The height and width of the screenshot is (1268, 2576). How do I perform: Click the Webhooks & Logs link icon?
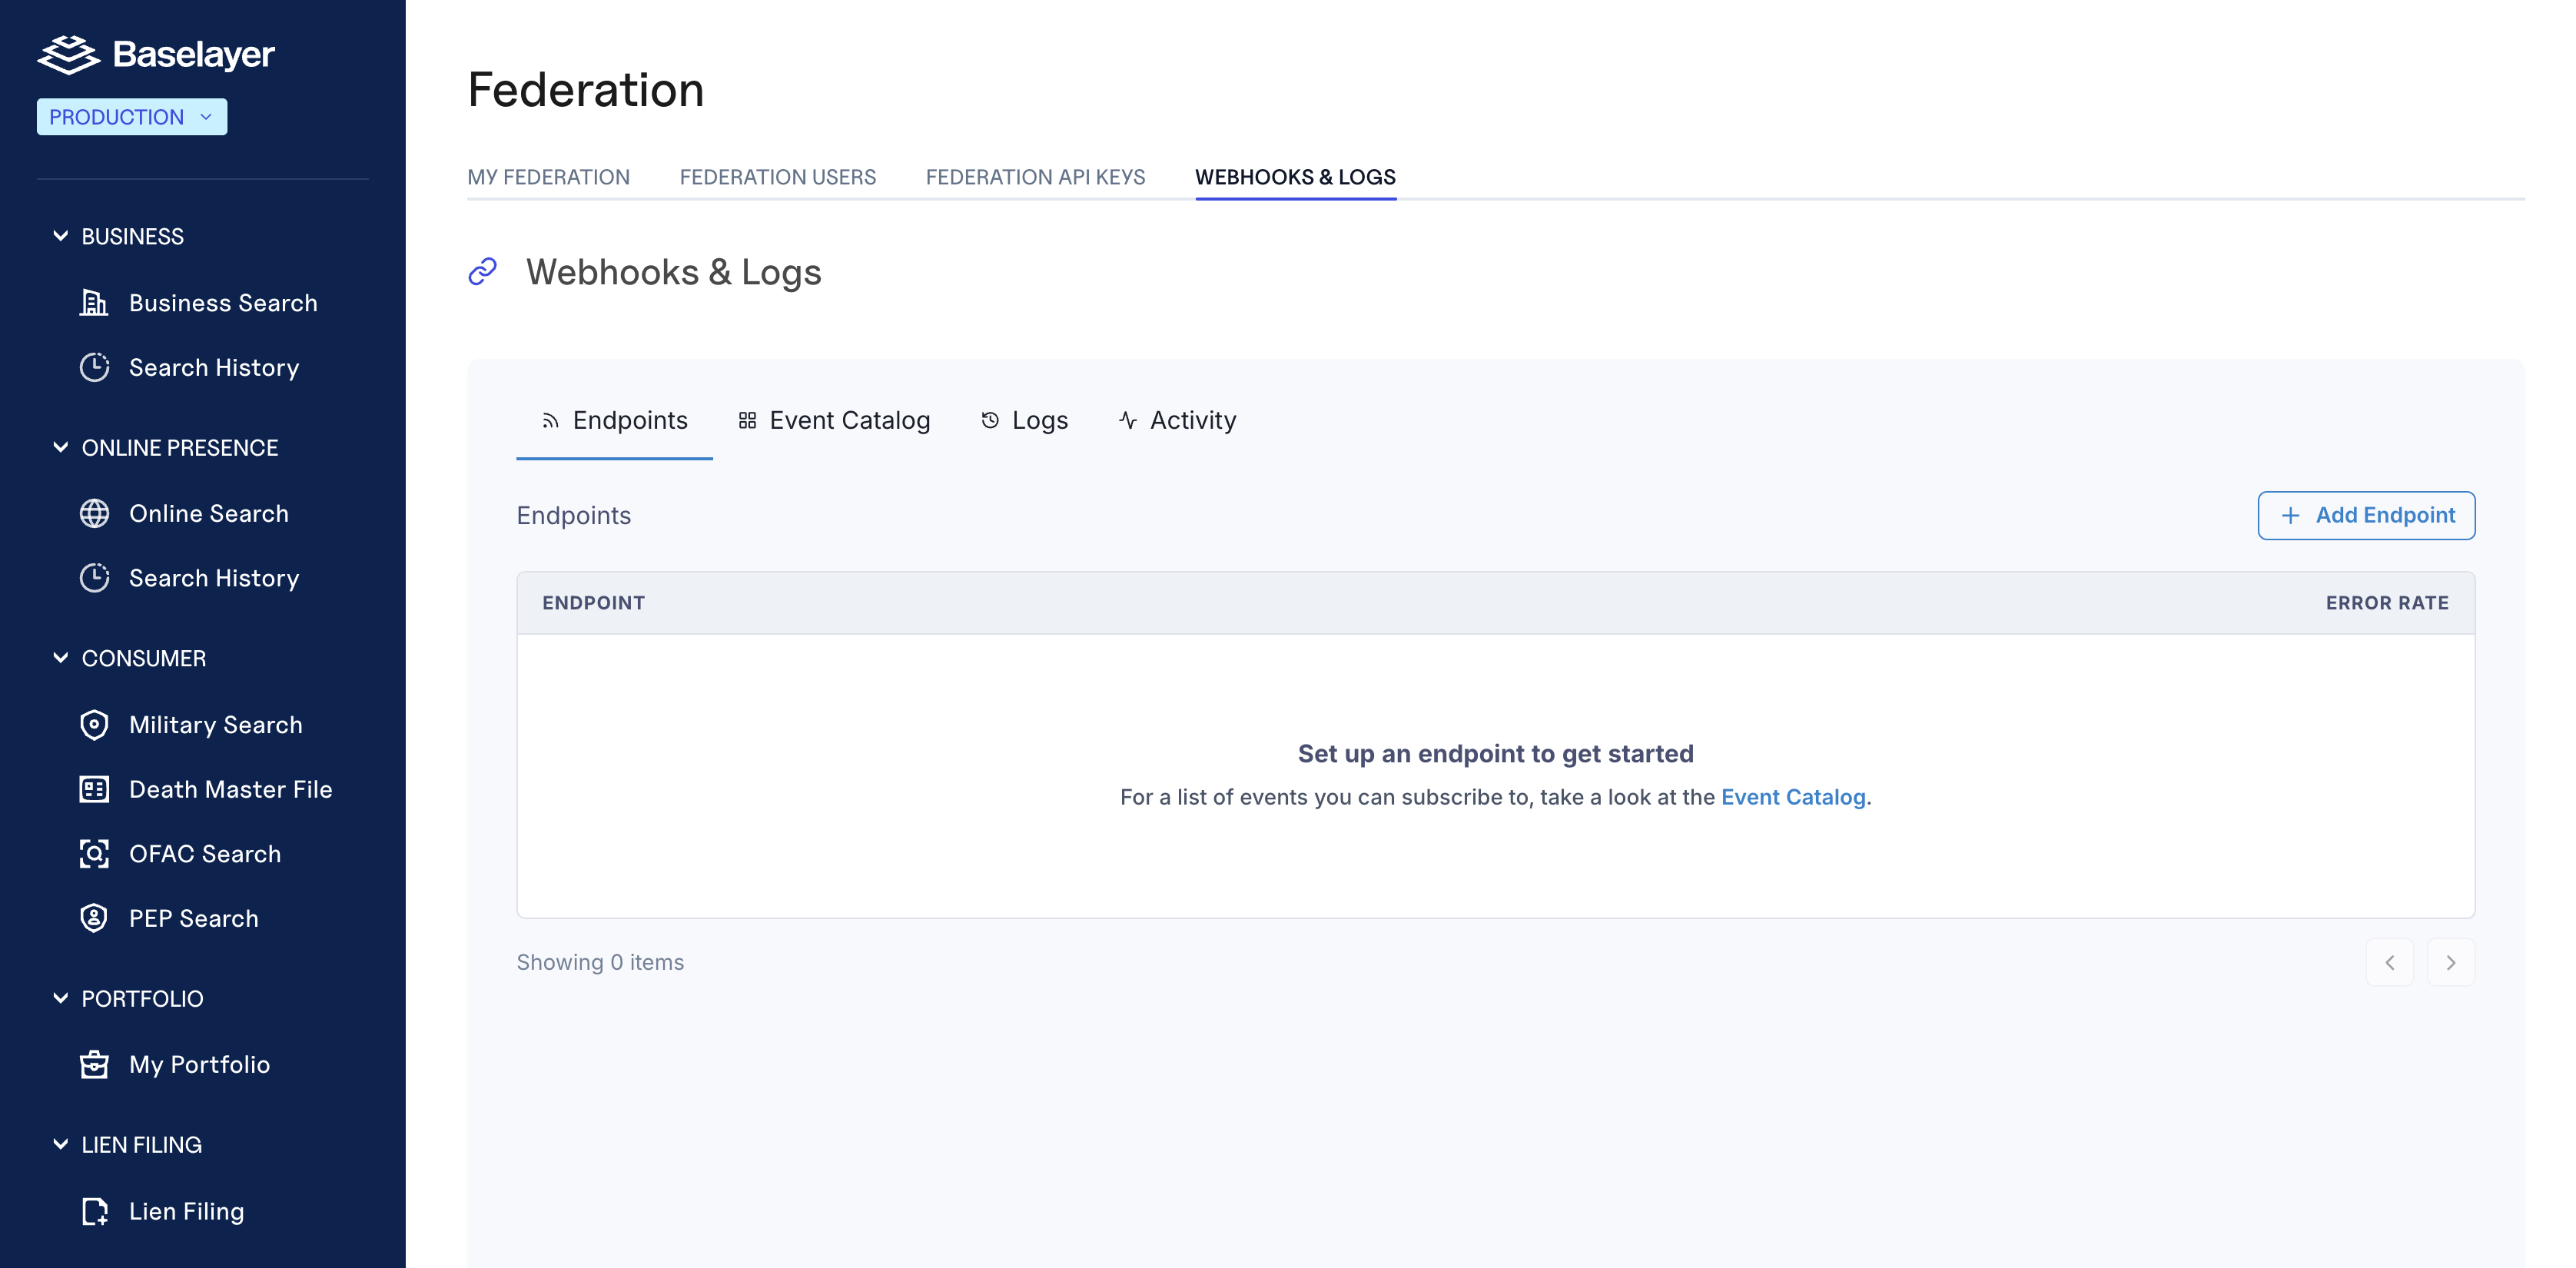(x=482, y=271)
